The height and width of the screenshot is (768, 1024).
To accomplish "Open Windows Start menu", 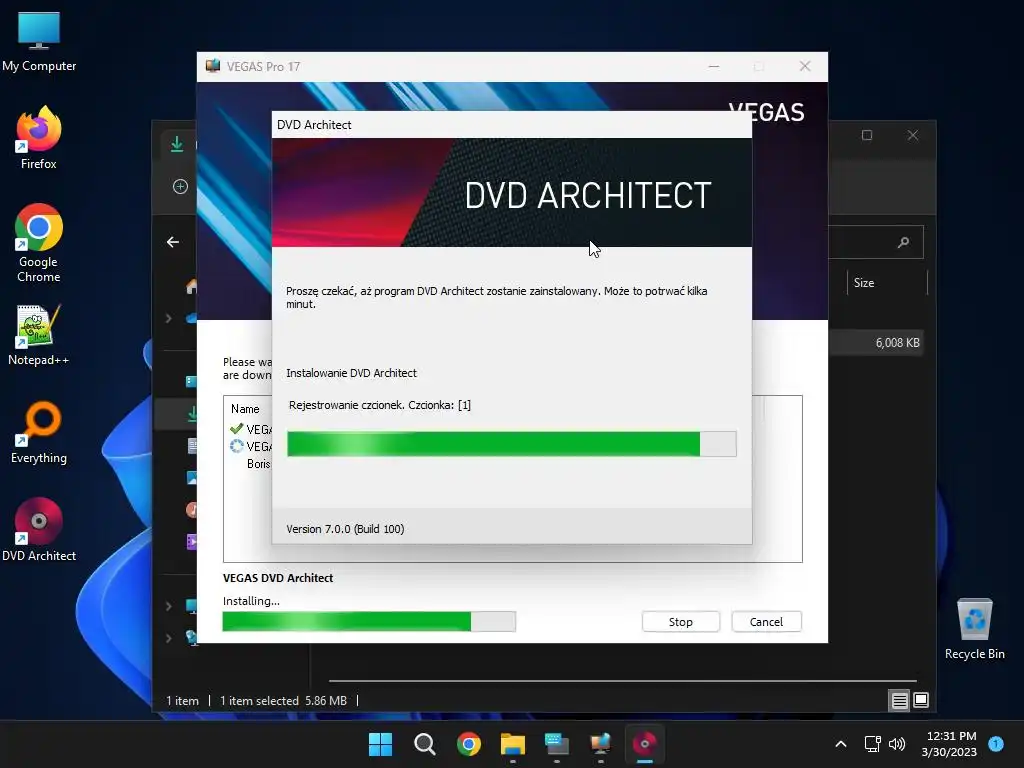I will pyautogui.click(x=380, y=744).
